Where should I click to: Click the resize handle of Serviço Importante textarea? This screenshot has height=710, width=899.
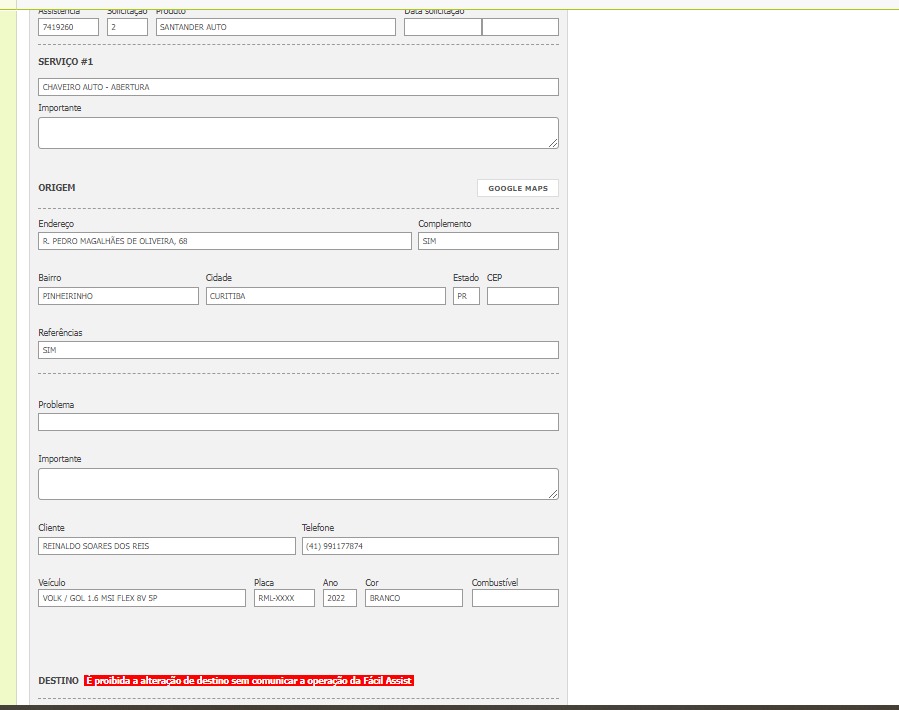[x=553, y=143]
